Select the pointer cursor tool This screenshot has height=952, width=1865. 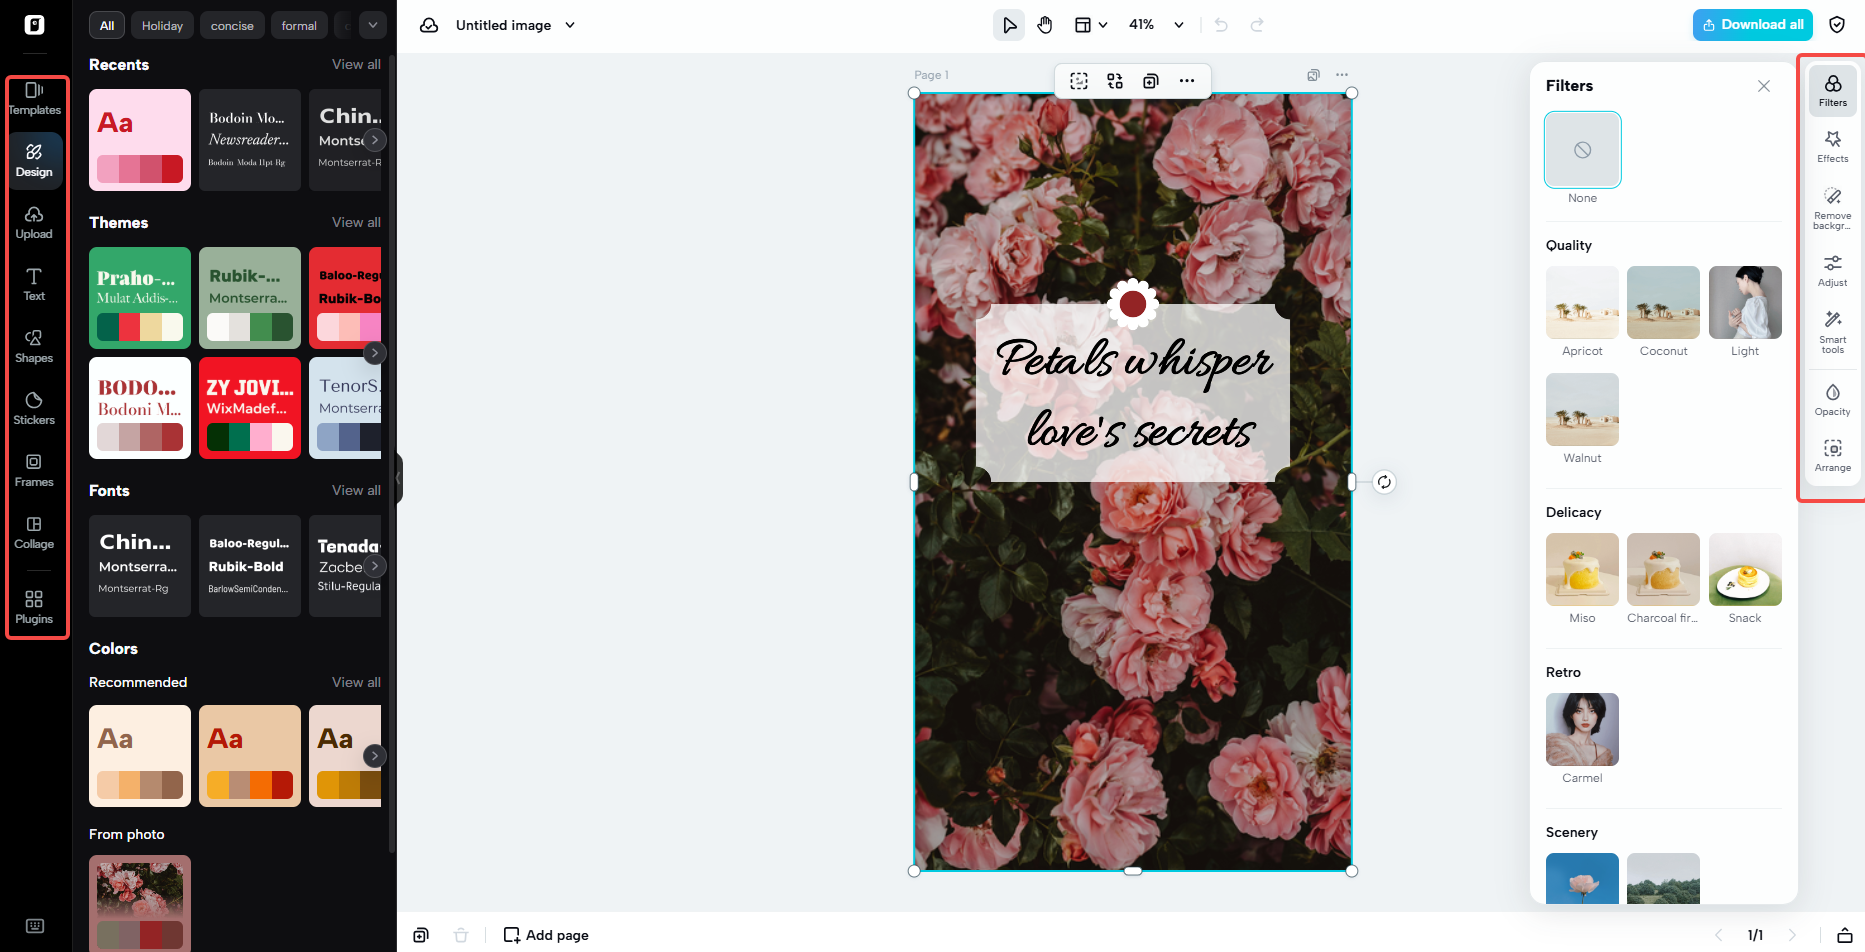[1009, 25]
